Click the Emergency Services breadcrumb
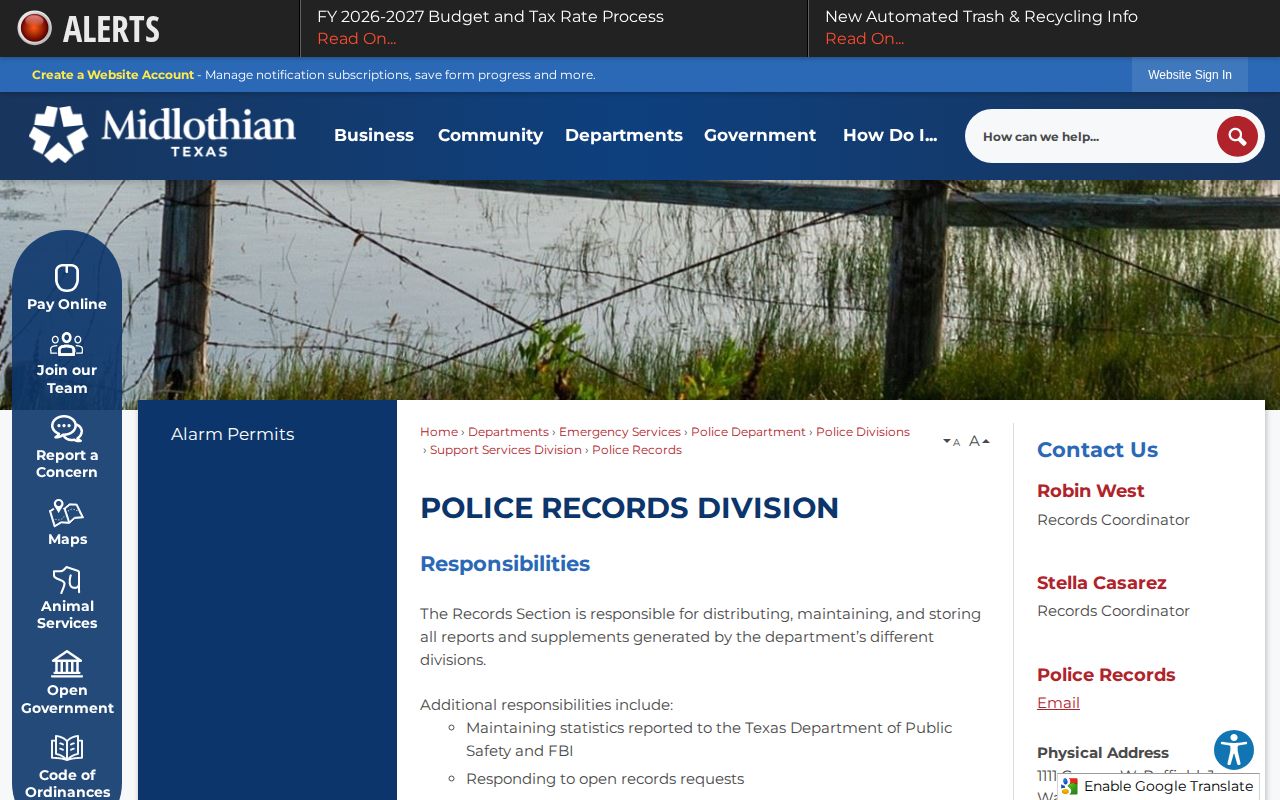Viewport: 1280px width, 800px height. tap(620, 432)
